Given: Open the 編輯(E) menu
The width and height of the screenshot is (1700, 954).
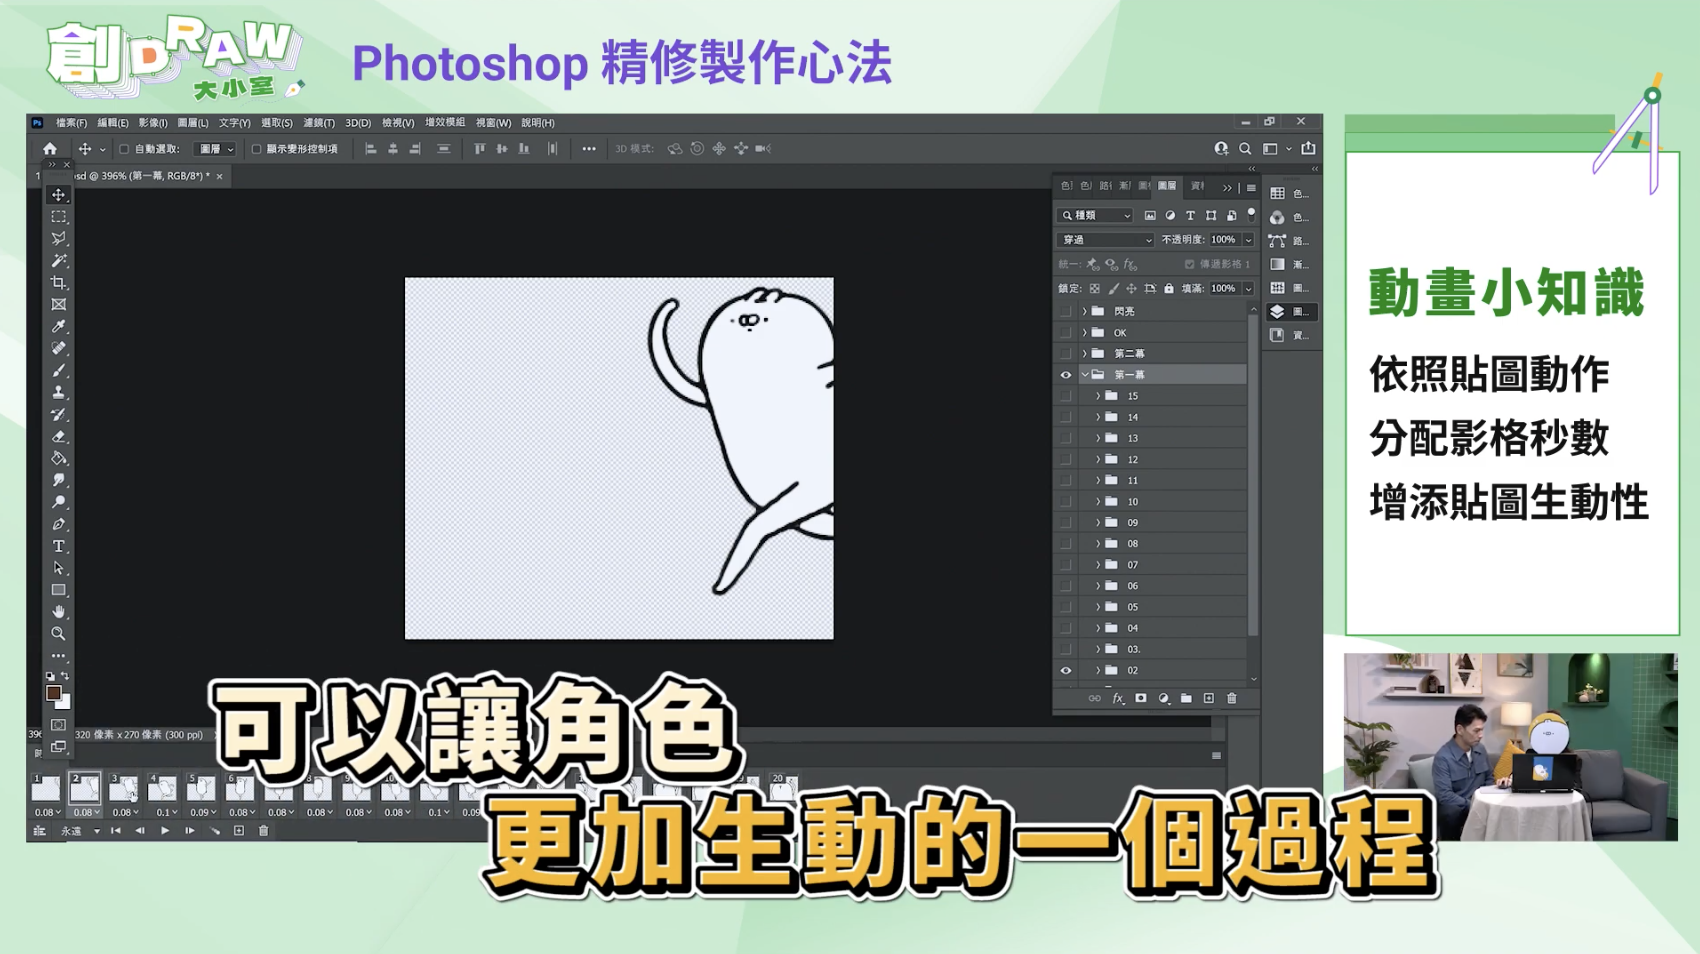Looking at the screenshot, I should coord(112,123).
